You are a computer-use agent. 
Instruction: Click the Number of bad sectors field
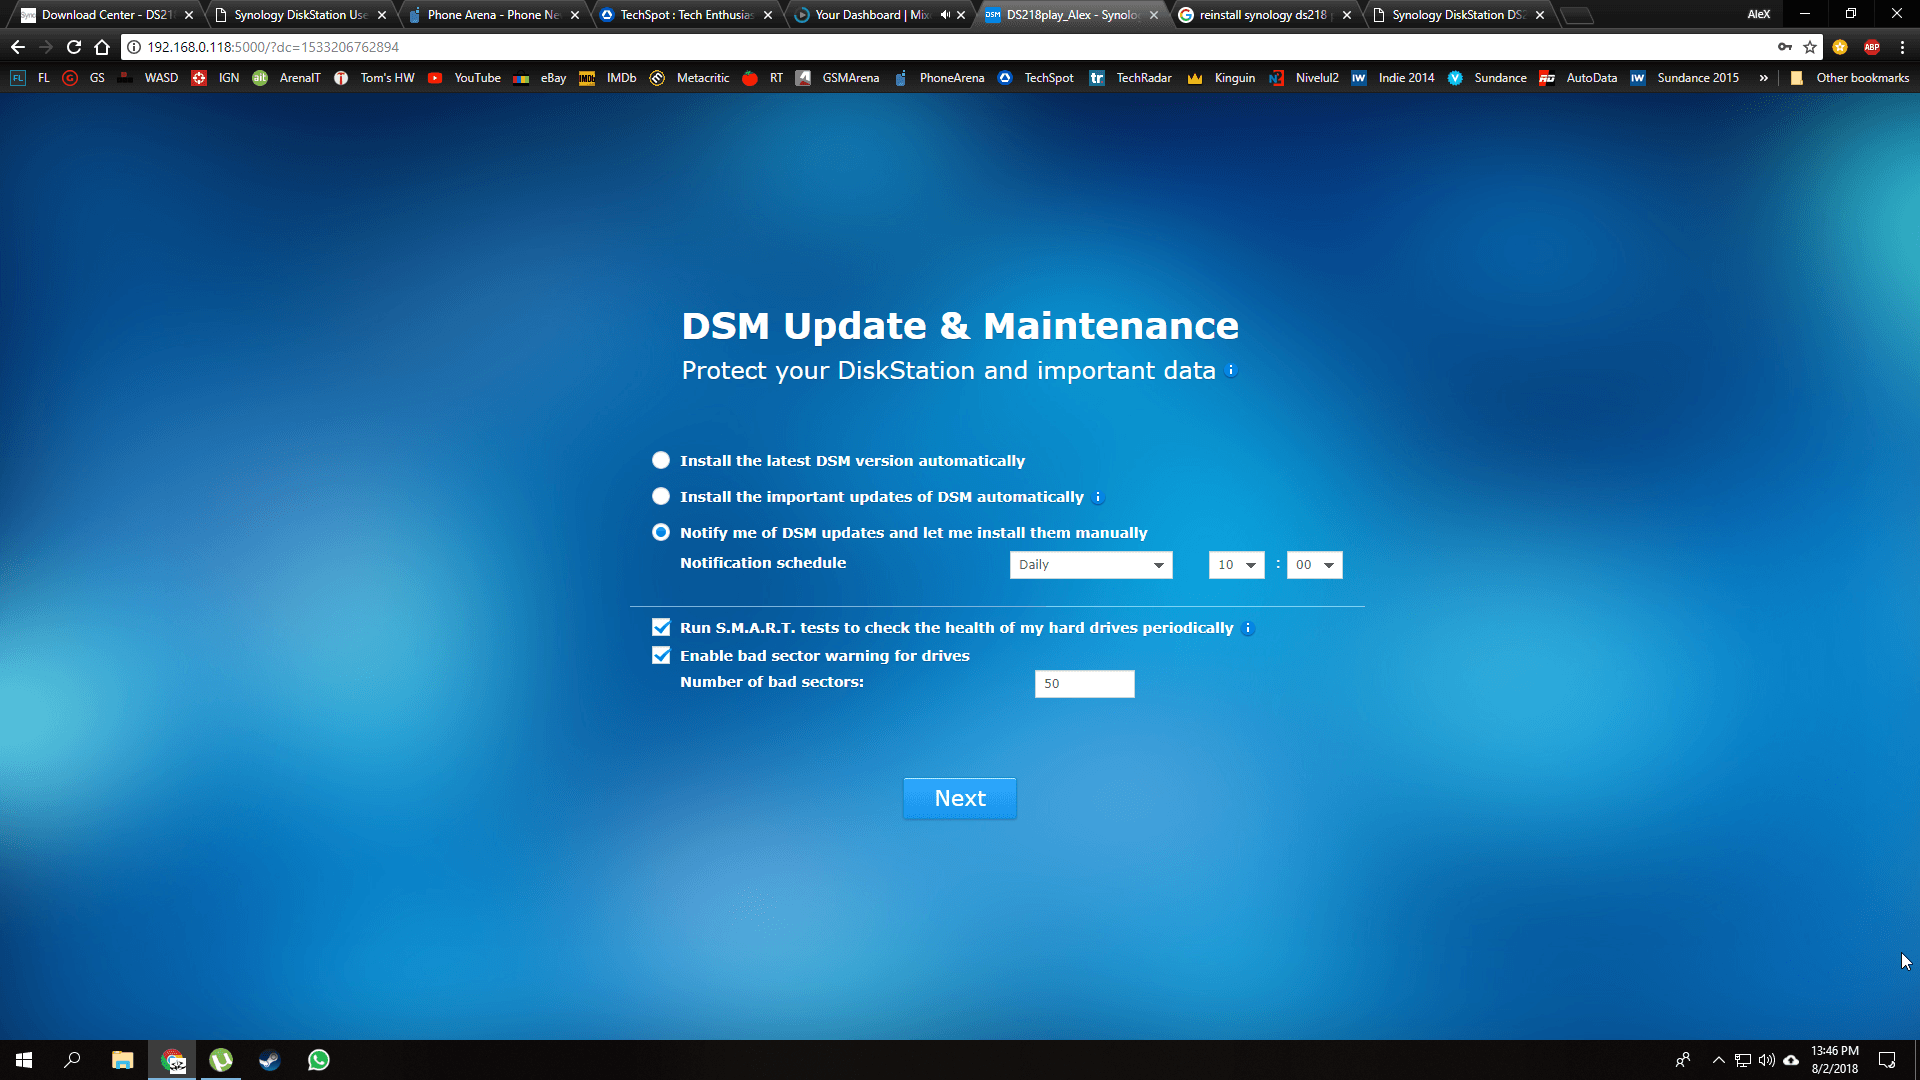(x=1084, y=684)
